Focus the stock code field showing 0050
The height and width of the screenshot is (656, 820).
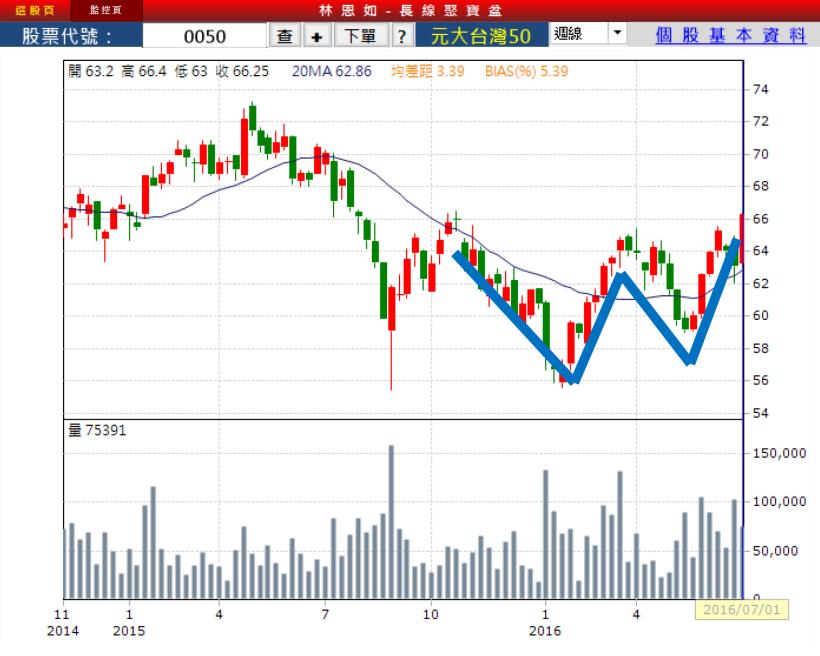coord(204,36)
